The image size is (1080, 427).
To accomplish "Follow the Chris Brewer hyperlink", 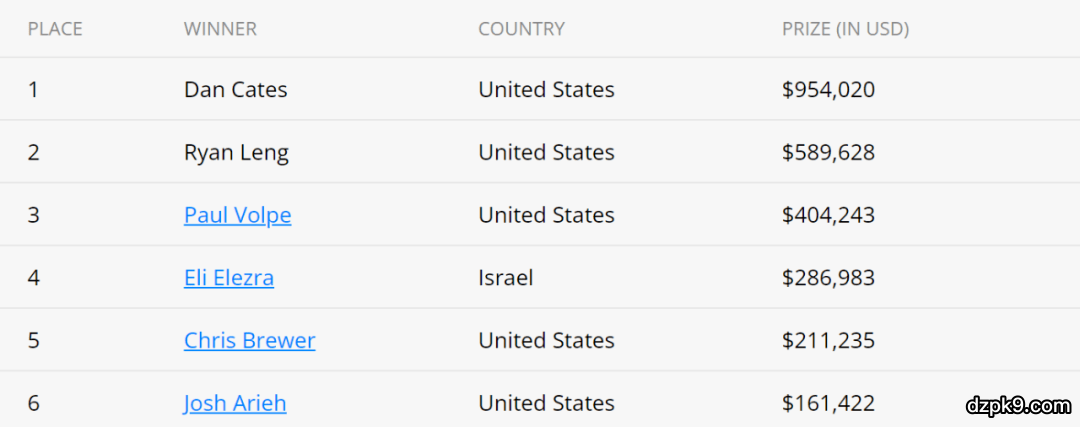I will (x=249, y=340).
